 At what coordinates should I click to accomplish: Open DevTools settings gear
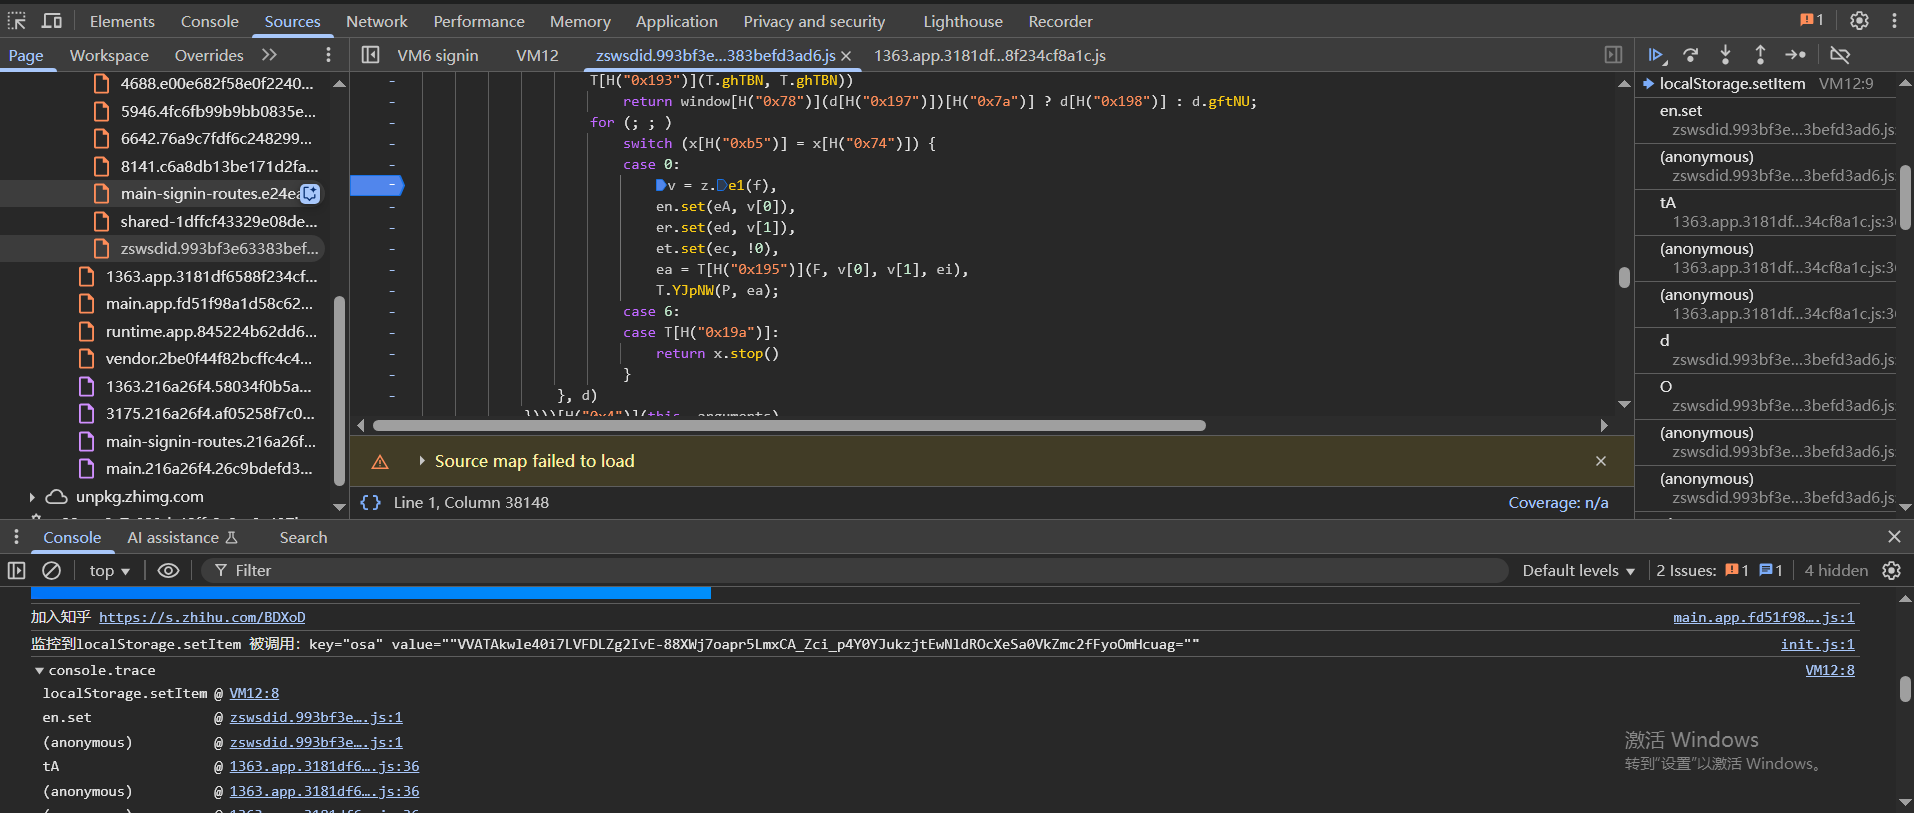pyautogui.click(x=1859, y=21)
